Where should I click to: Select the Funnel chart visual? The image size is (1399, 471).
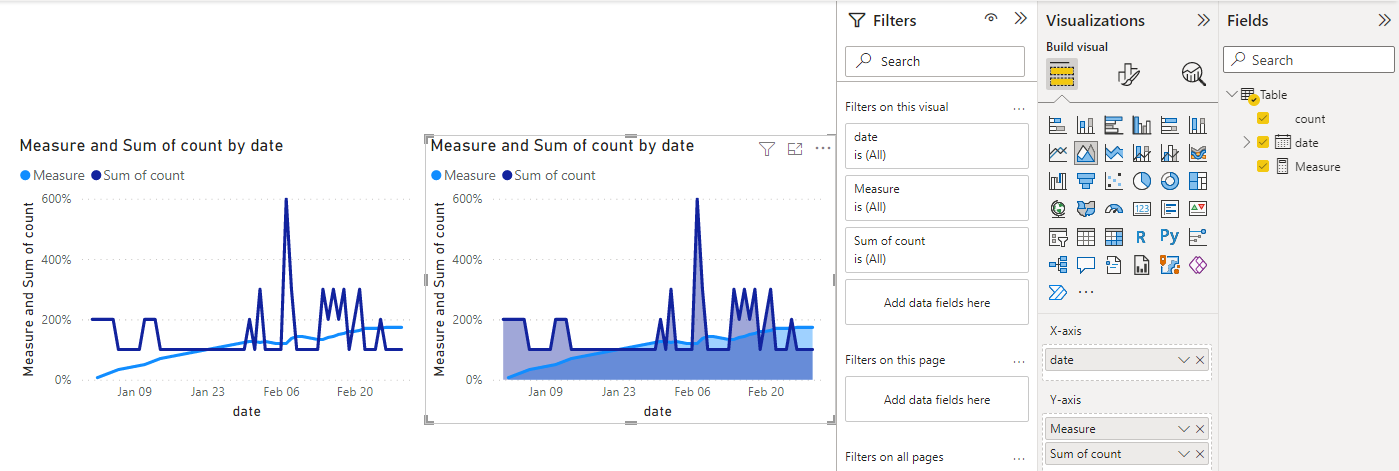(x=1086, y=181)
